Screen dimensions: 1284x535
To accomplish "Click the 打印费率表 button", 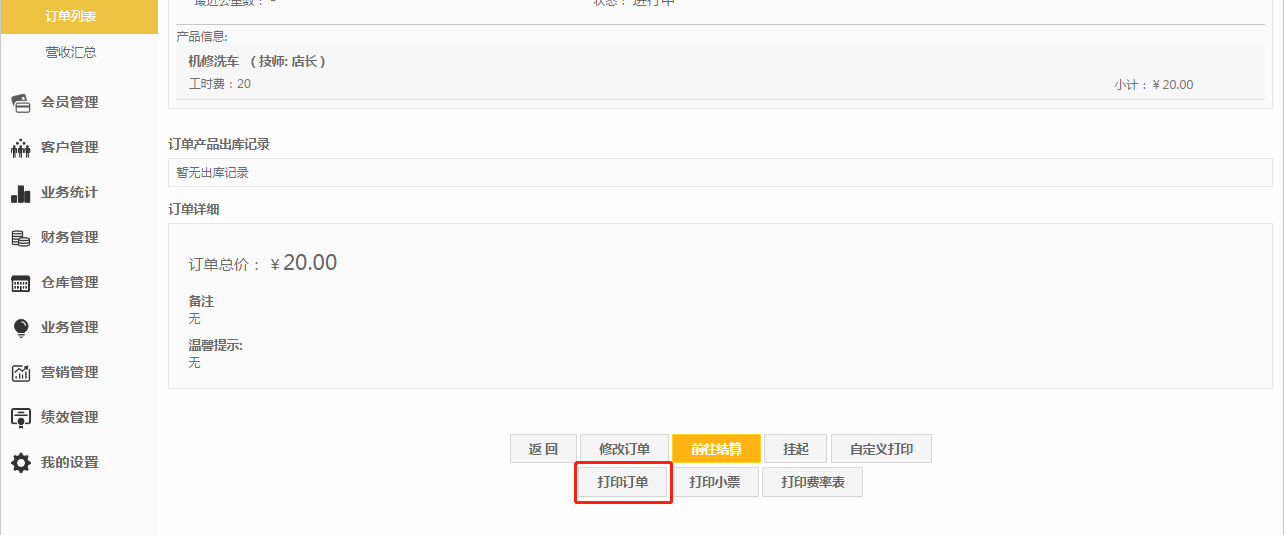I will click(x=812, y=482).
